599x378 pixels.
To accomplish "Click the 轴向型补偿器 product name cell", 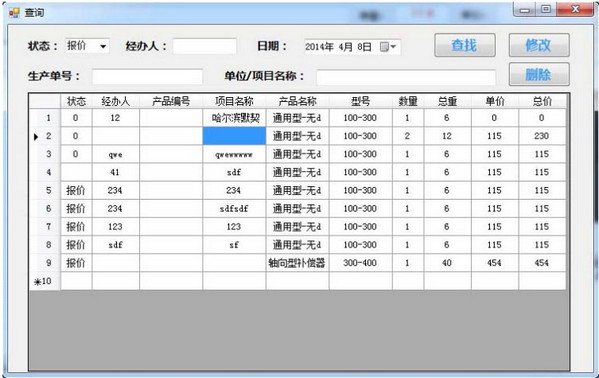I will pyautogui.click(x=297, y=263).
